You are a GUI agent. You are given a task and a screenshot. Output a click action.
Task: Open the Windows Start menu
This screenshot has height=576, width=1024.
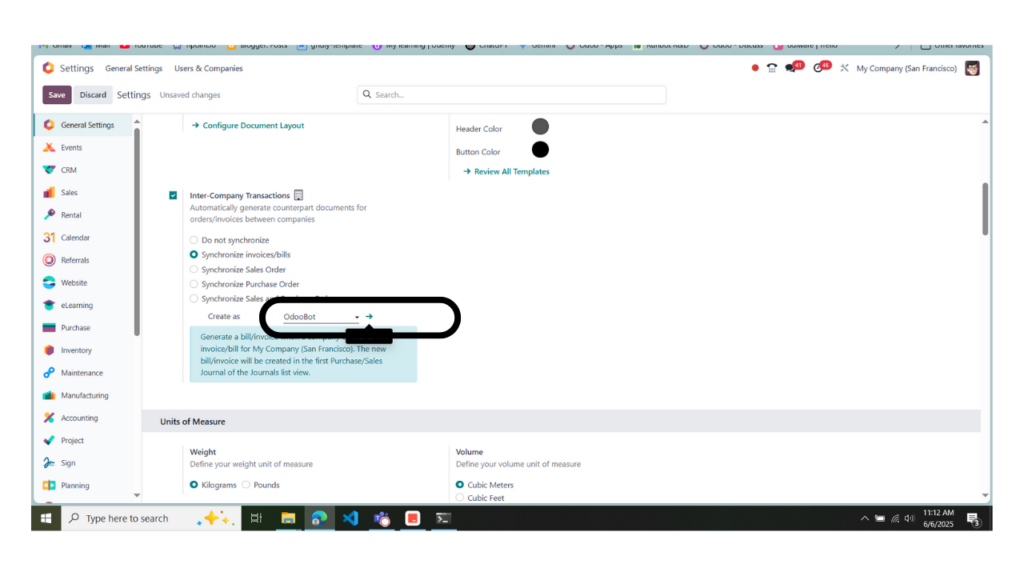[46, 519]
